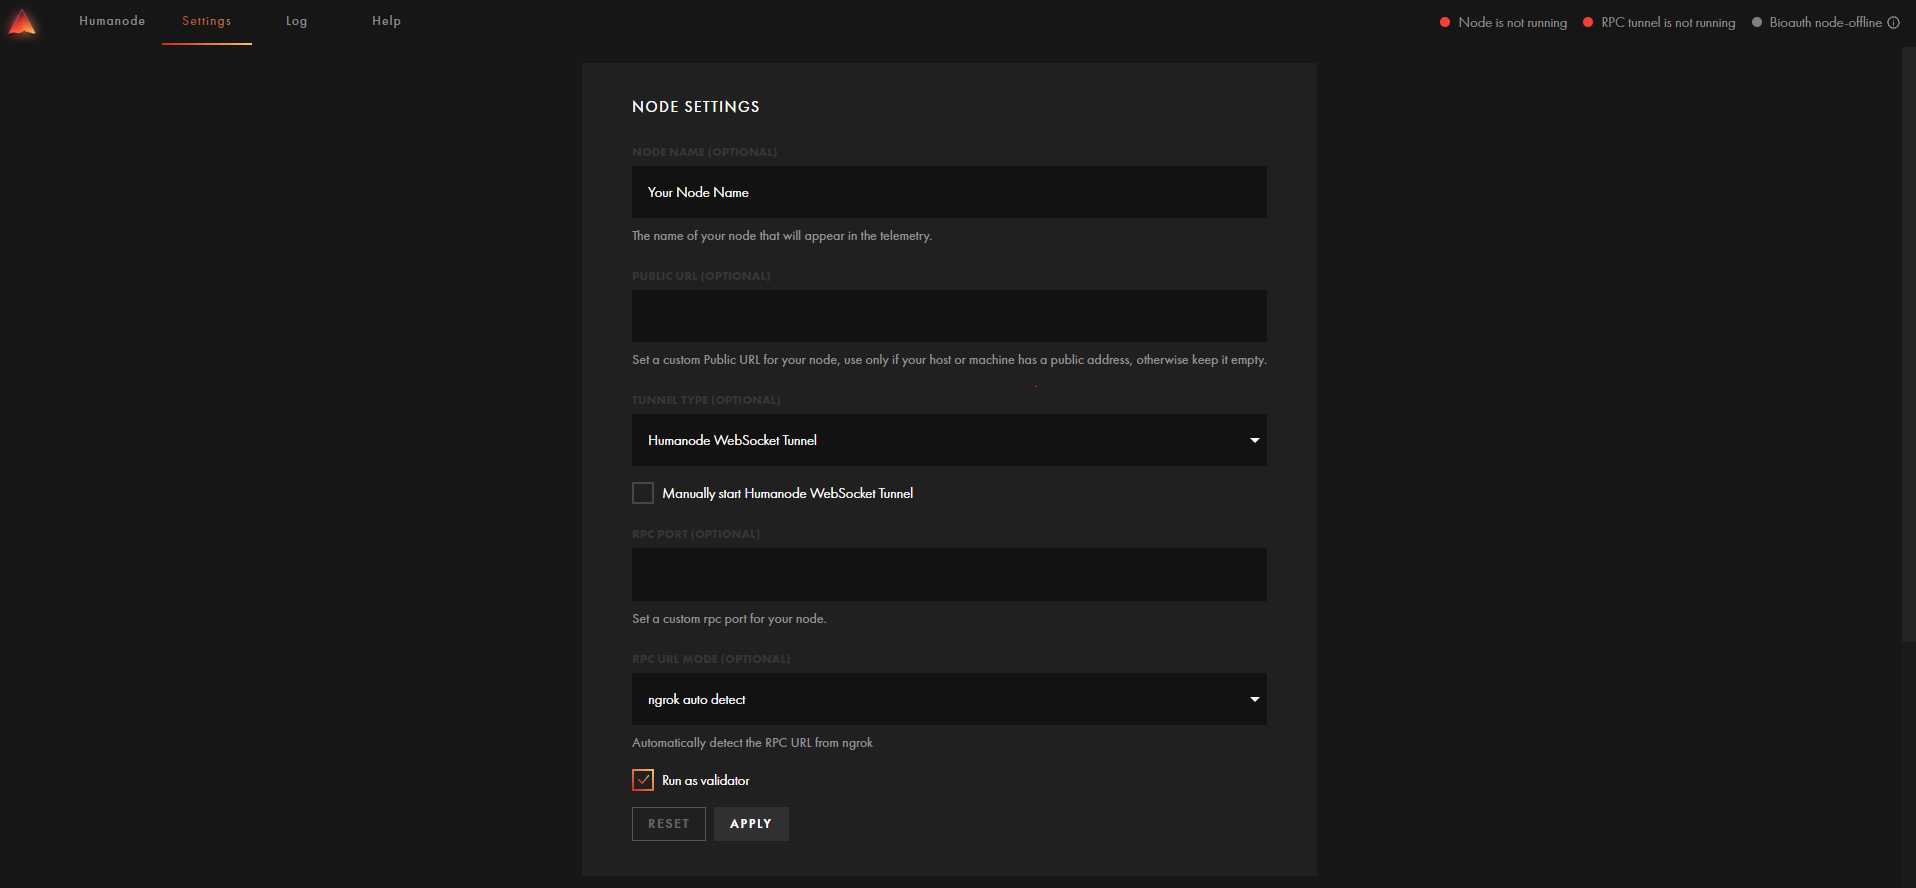
Task: Open the Humanode tab
Action: click(112, 21)
